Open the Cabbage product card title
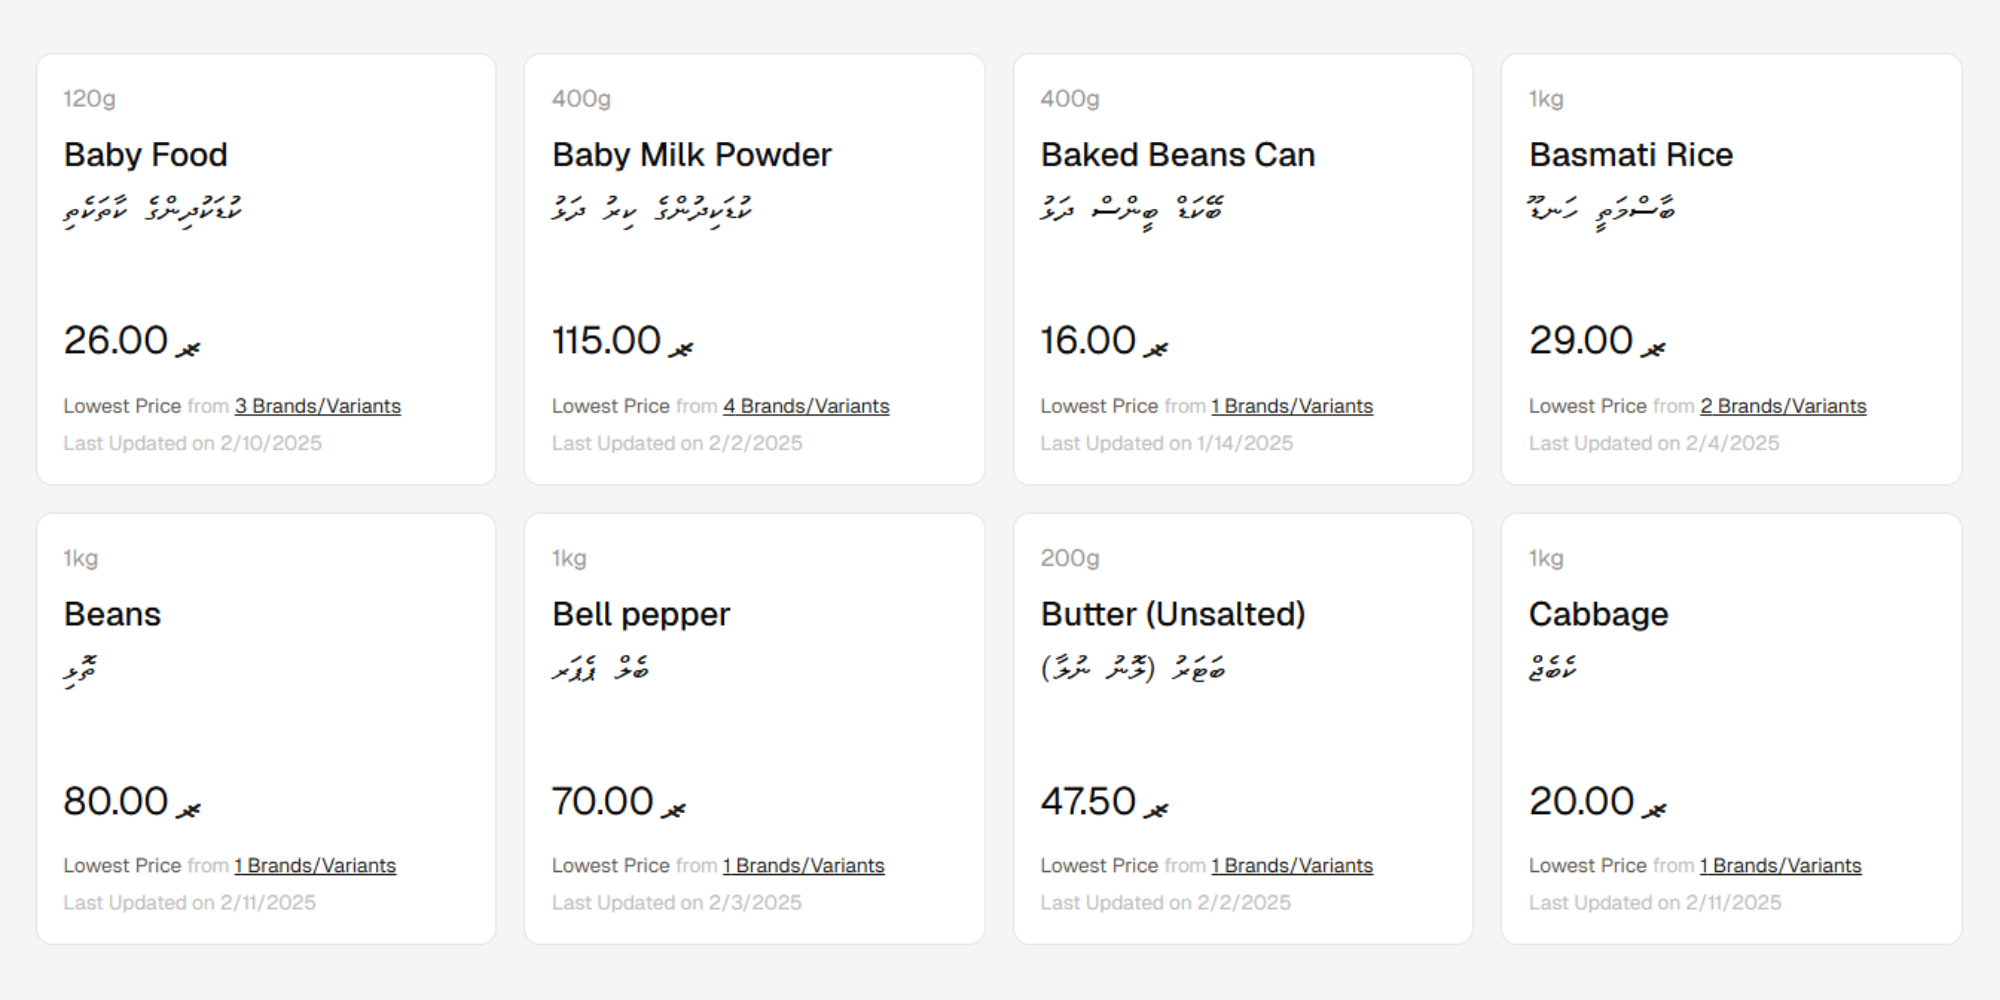The image size is (2000, 1000). pos(1599,614)
